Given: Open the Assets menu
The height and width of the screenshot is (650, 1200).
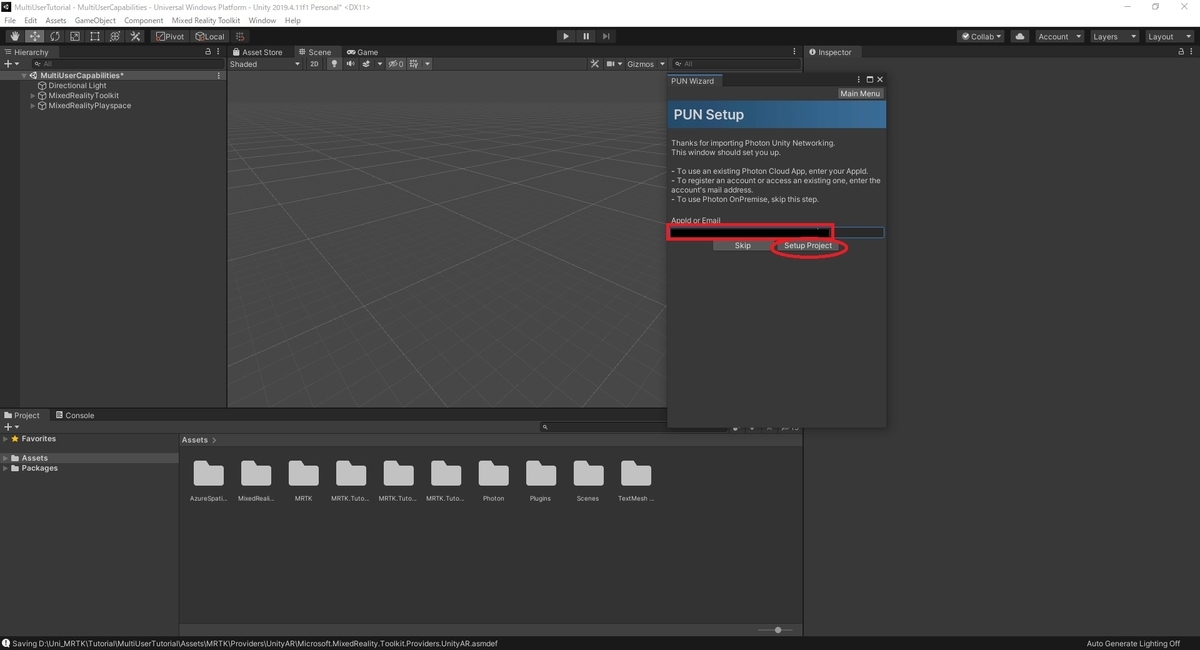Looking at the screenshot, I should 56,20.
